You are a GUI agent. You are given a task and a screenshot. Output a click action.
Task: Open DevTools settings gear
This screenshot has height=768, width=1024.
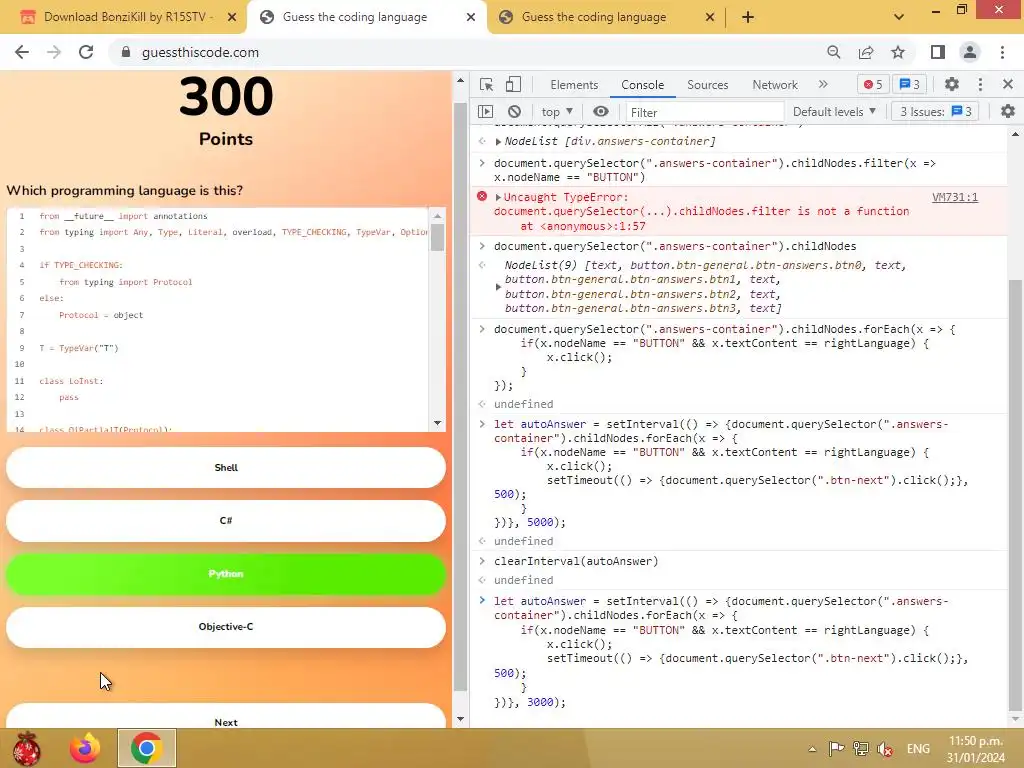point(952,84)
